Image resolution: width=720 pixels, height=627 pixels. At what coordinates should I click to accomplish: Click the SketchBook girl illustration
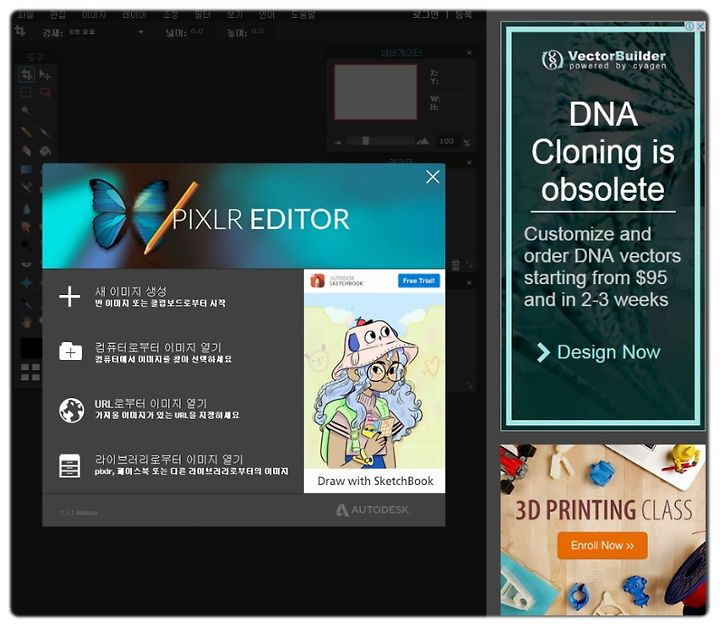[x=374, y=381]
